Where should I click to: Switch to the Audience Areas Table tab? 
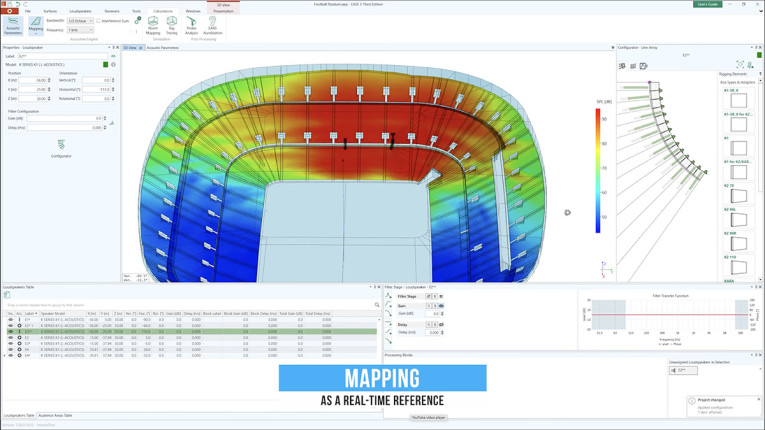(x=56, y=415)
